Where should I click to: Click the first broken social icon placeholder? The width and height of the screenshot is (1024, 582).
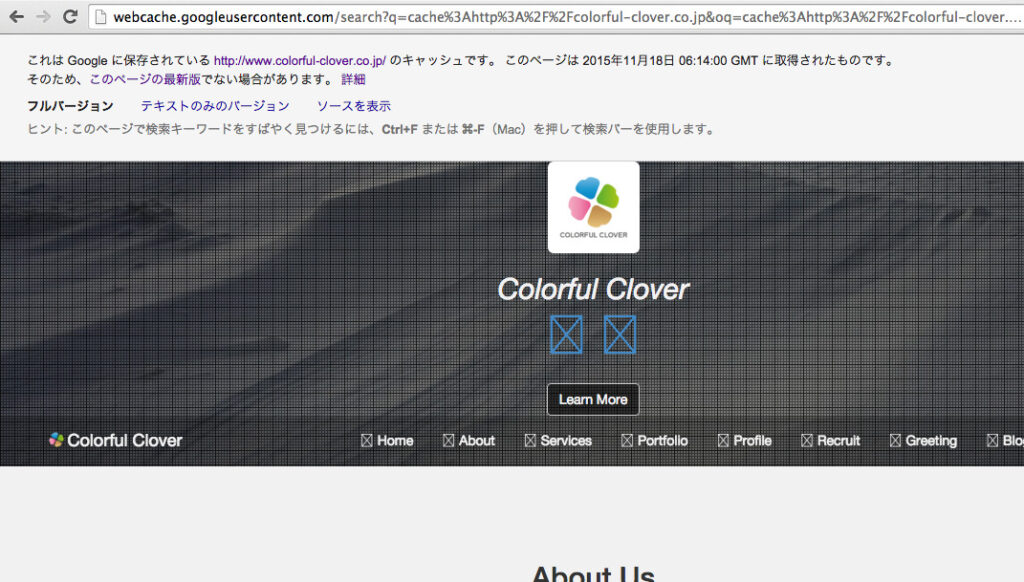[566, 334]
